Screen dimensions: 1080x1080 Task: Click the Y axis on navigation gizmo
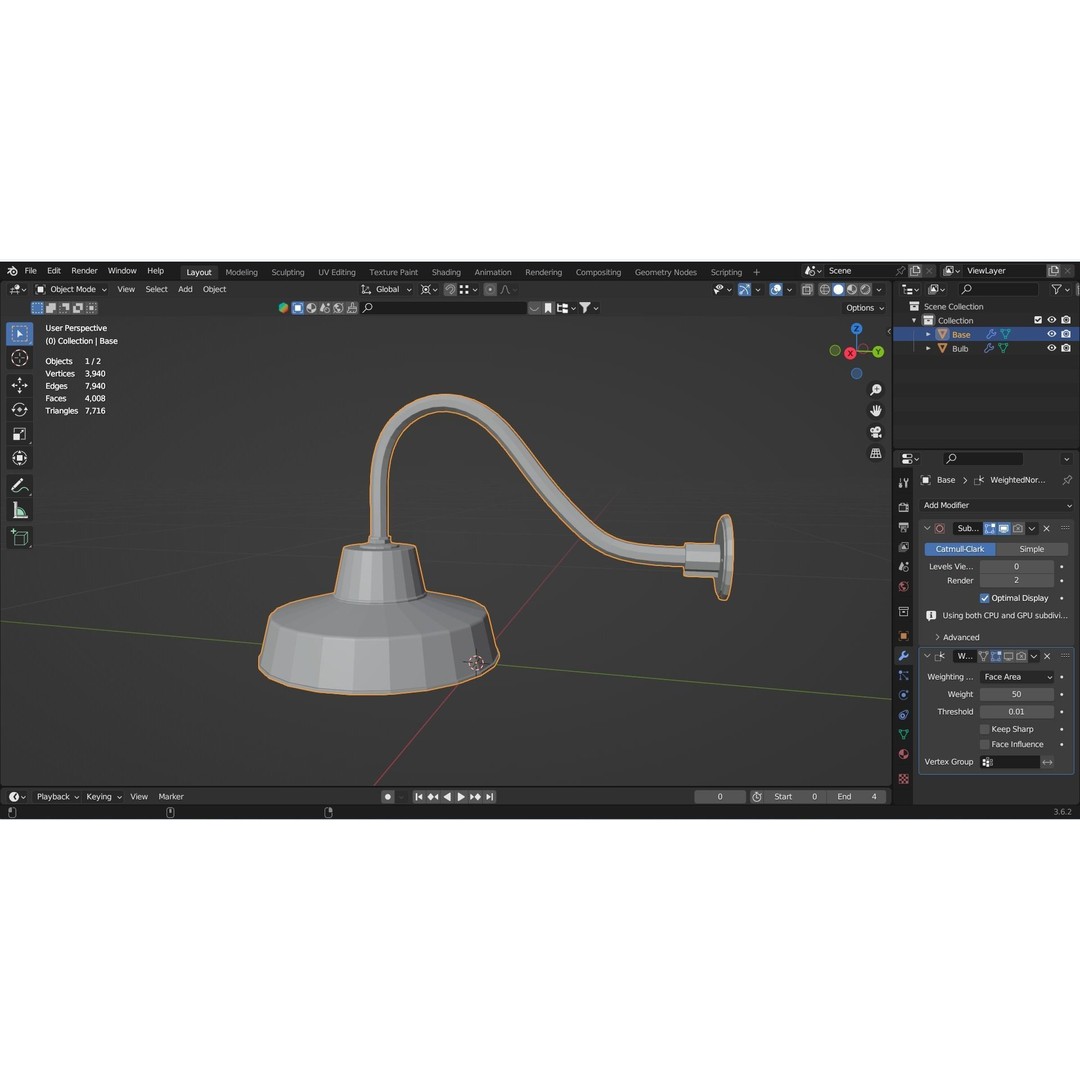point(878,352)
